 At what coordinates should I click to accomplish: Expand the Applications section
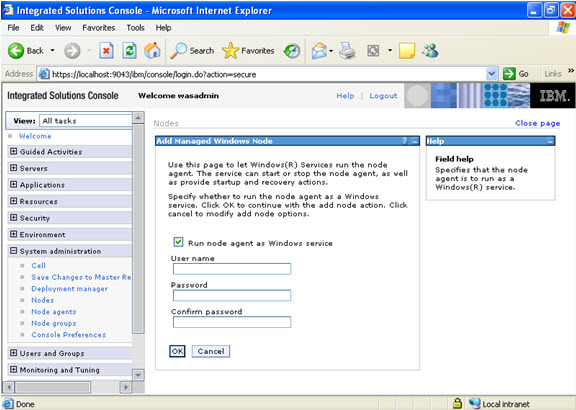[13, 184]
